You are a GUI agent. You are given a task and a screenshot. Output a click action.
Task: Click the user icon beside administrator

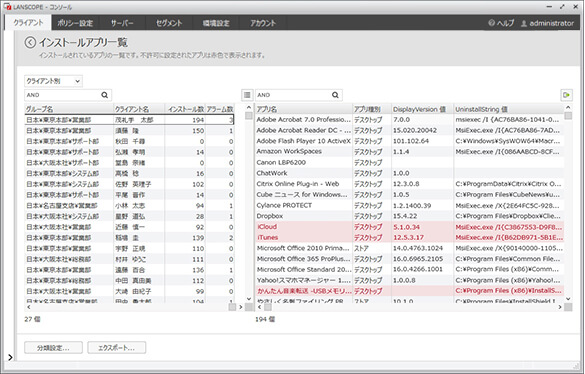(x=524, y=24)
